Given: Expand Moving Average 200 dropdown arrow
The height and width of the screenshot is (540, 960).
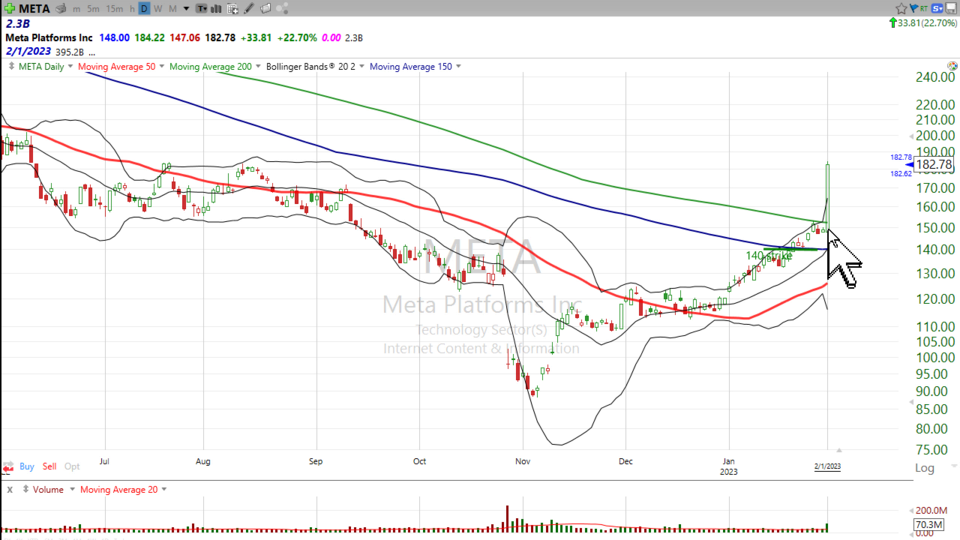Looking at the screenshot, I should click(258, 66).
